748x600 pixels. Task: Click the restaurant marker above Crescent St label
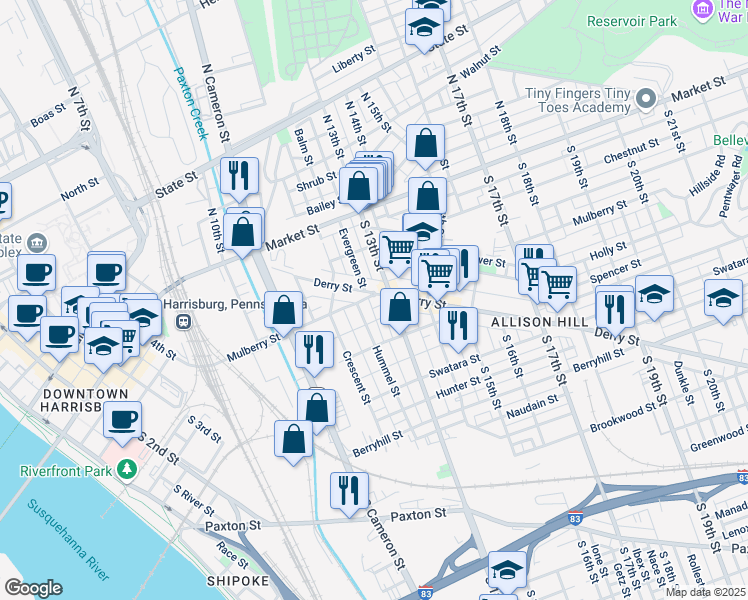pos(314,352)
